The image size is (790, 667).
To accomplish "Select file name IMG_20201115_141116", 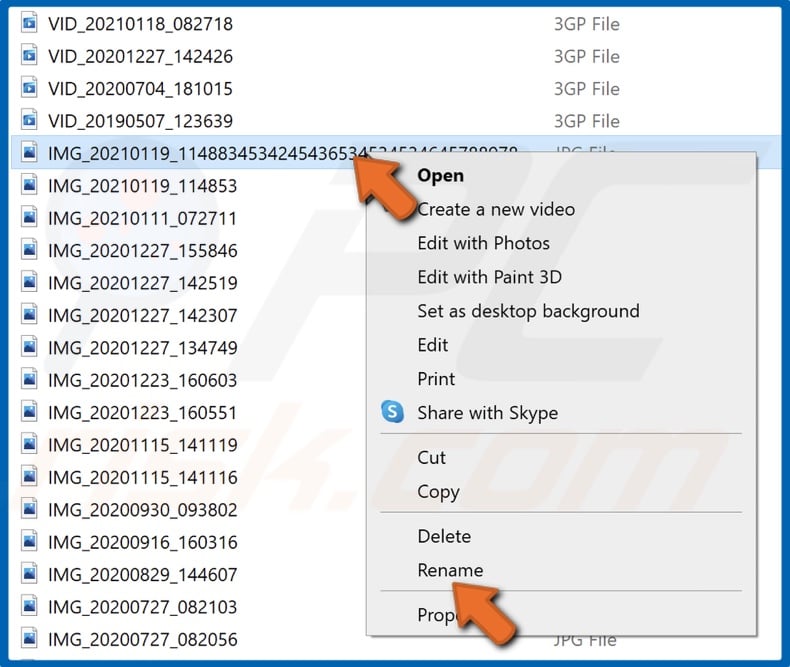I will pos(143,478).
